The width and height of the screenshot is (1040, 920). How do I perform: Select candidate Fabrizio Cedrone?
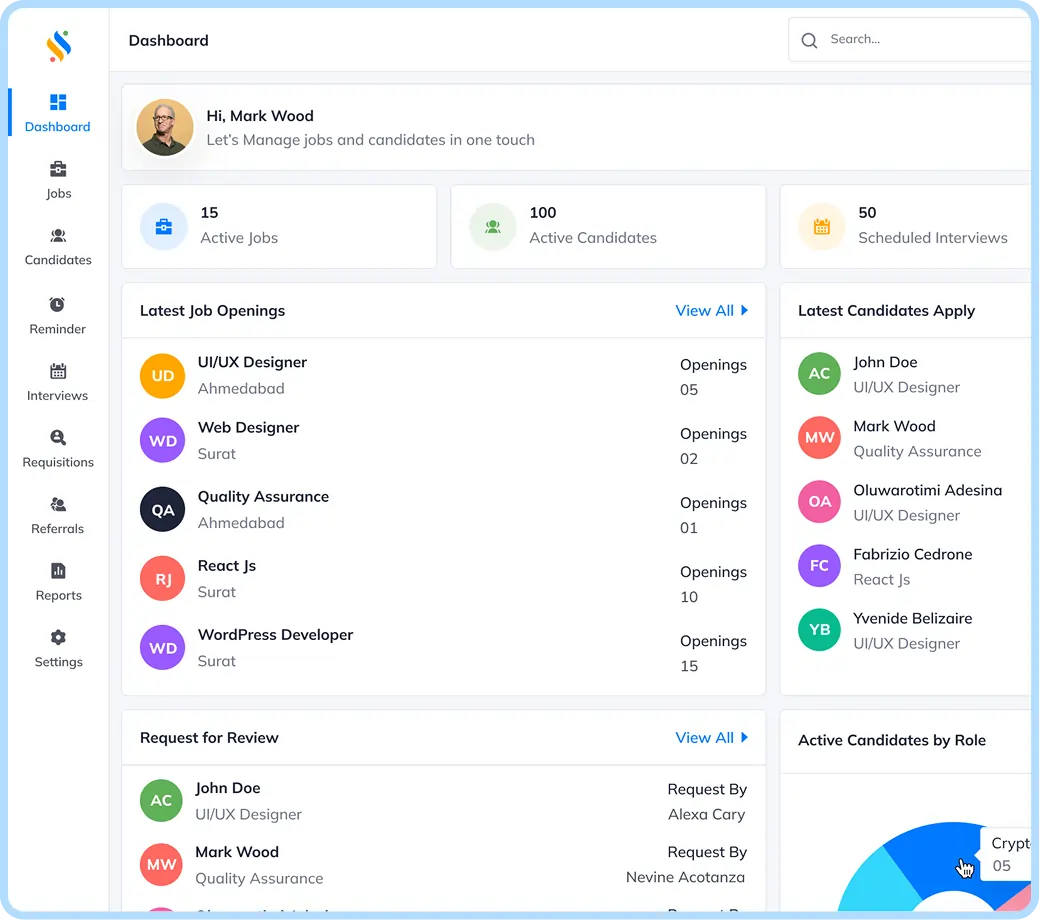coord(913,555)
